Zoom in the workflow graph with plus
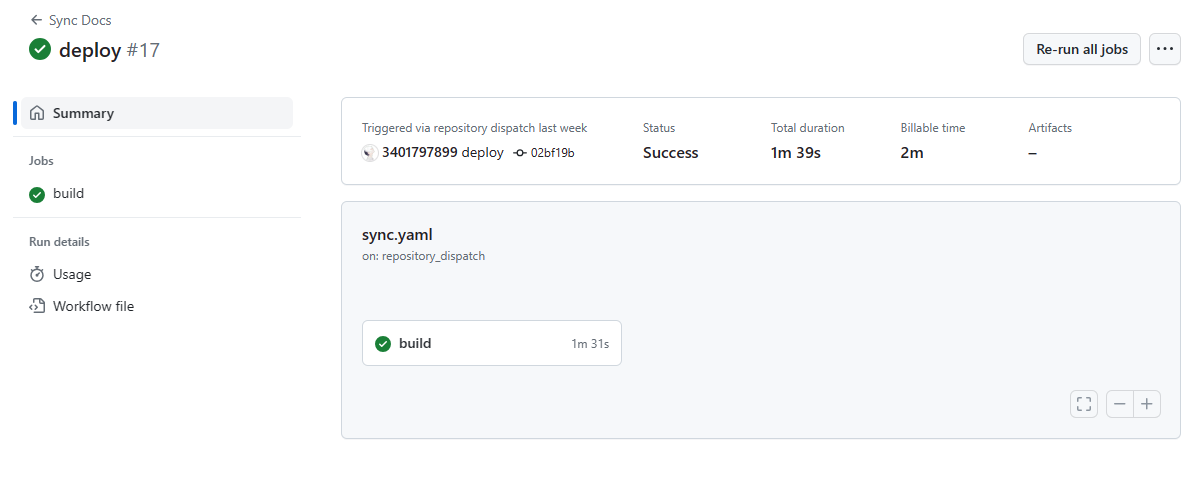1196x477 pixels. pos(1147,404)
